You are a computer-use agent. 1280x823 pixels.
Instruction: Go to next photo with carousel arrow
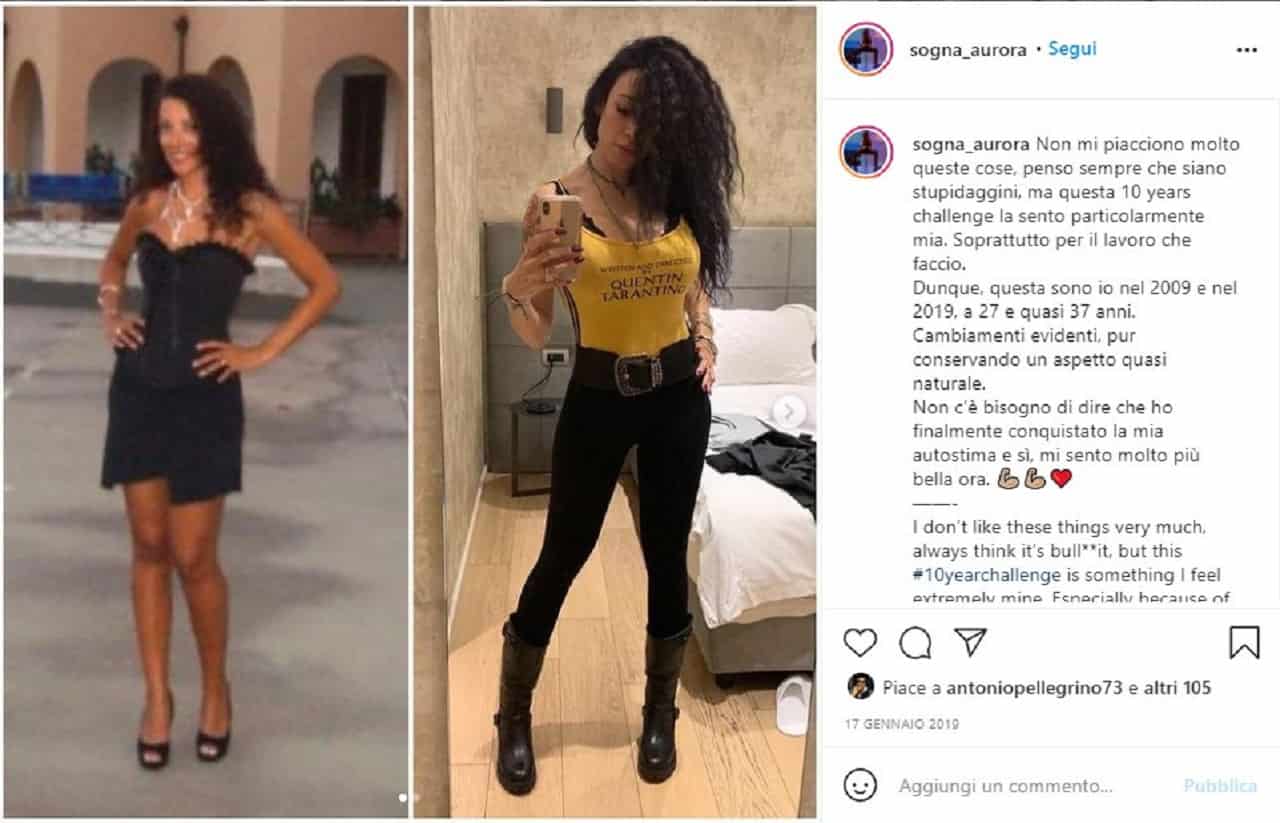(789, 411)
